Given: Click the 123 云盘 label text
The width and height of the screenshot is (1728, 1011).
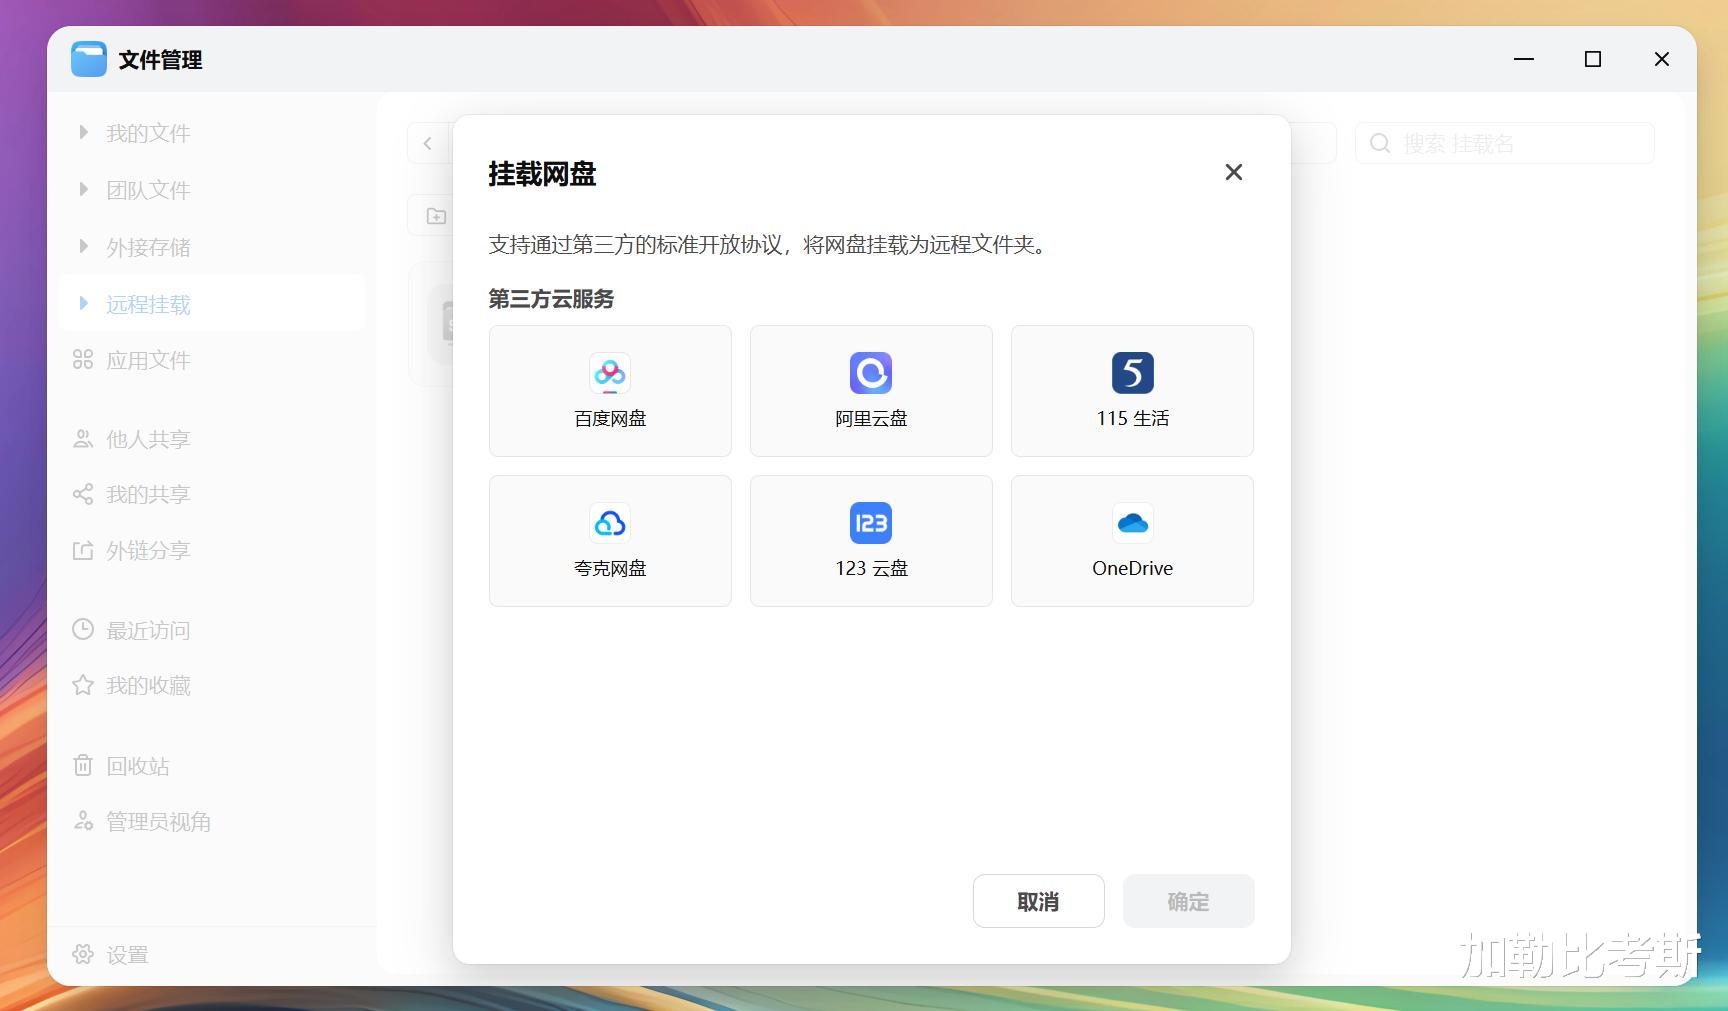Looking at the screenshot, I should click(871, 568).
